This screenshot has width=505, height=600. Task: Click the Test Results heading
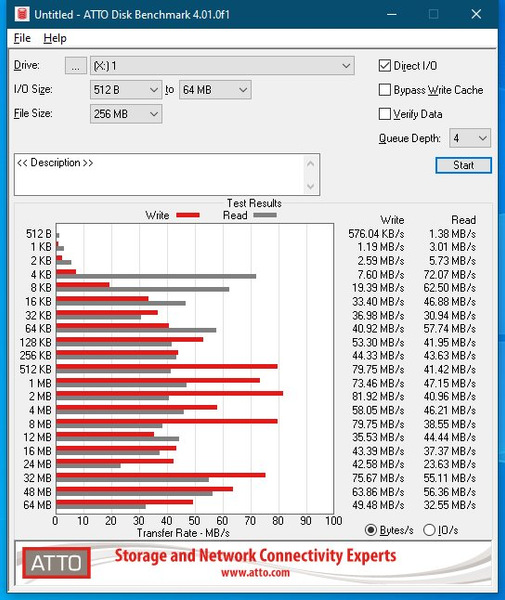(254, 203)
